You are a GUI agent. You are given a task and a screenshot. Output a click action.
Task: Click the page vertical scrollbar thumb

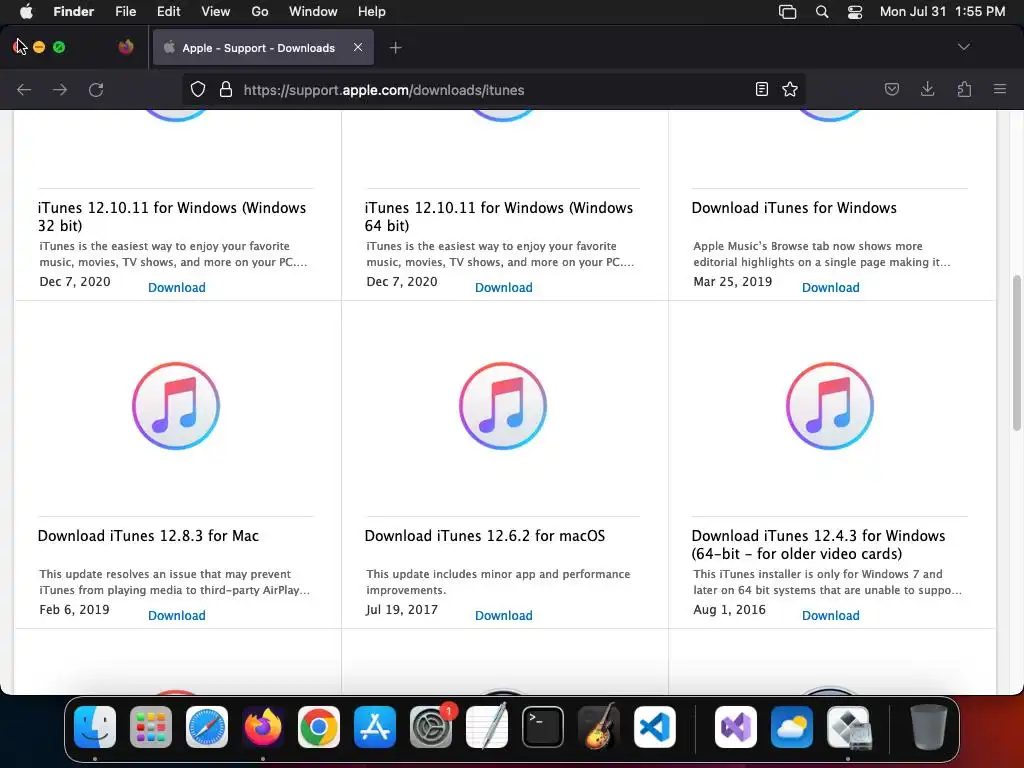tap(1016, 353)
